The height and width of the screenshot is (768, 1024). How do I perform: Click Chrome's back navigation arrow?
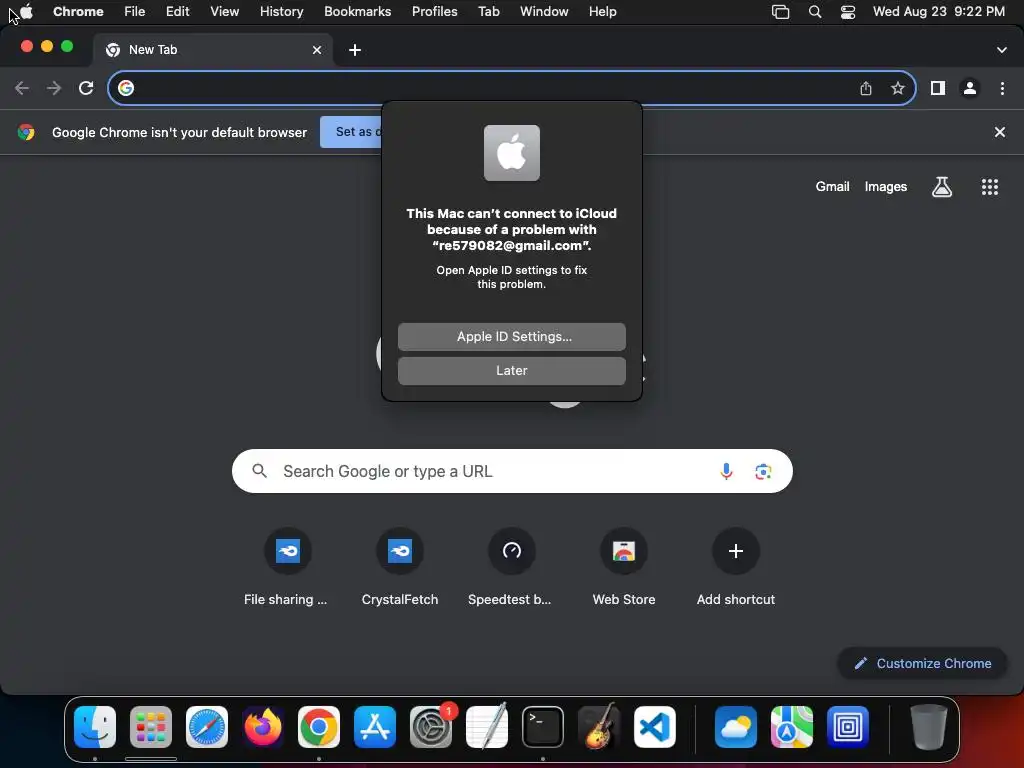22,88
